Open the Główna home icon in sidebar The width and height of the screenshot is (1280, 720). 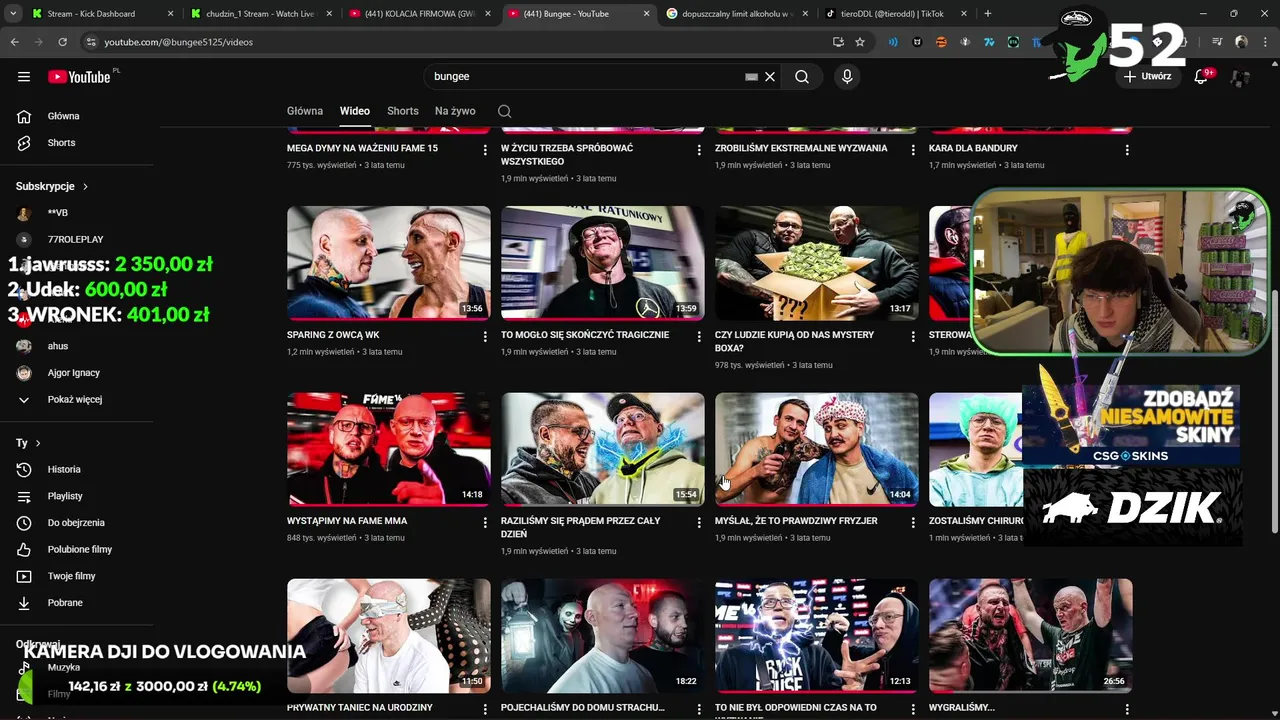(x=24, y=116)
